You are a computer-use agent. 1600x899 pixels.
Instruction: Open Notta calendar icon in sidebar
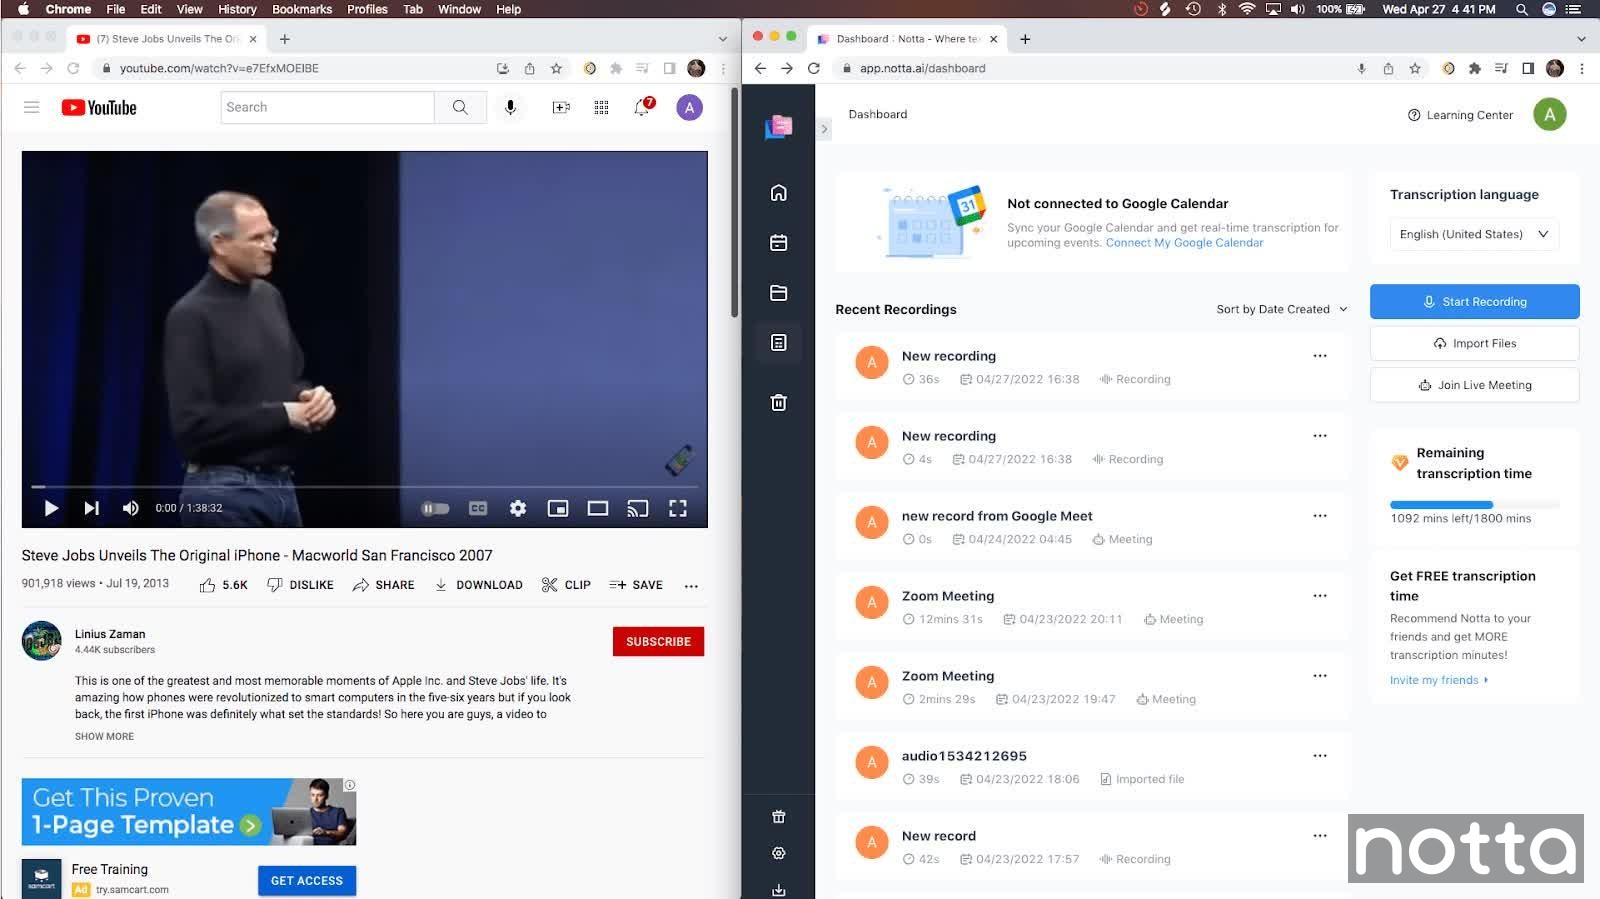click(779, 243)
